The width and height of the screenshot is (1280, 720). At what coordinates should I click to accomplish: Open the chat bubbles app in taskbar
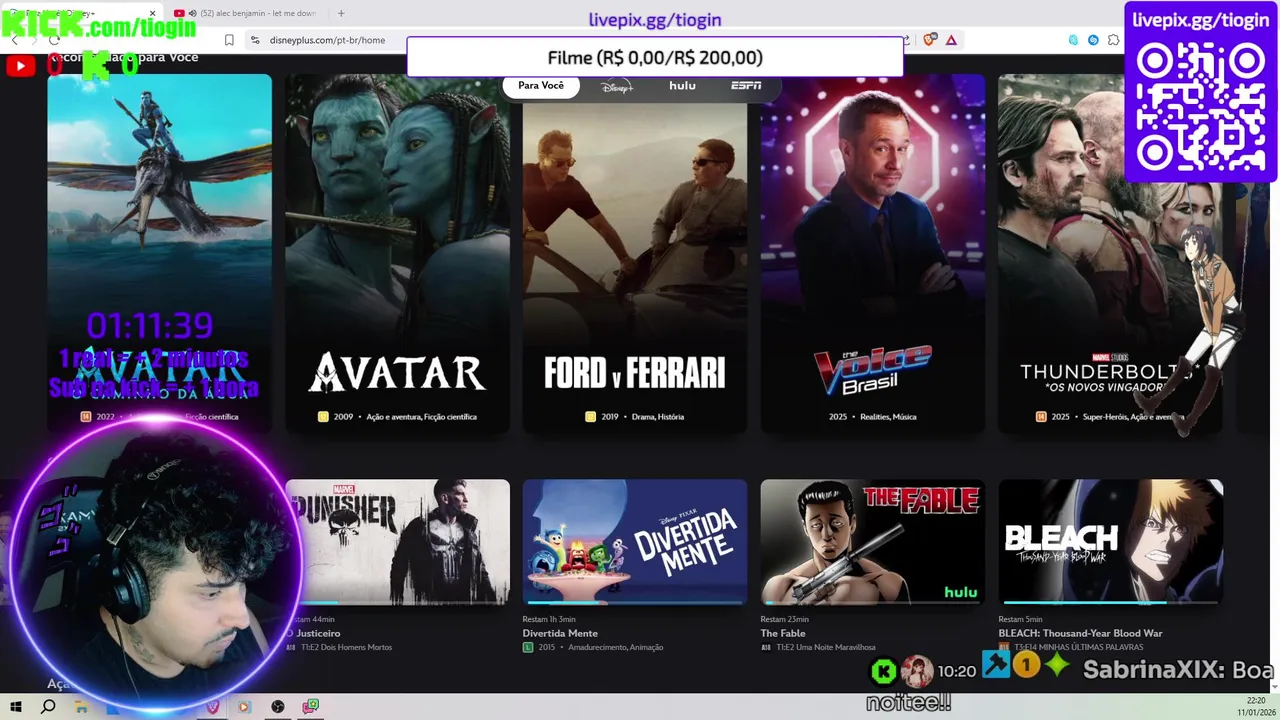(x=311, y=706)
